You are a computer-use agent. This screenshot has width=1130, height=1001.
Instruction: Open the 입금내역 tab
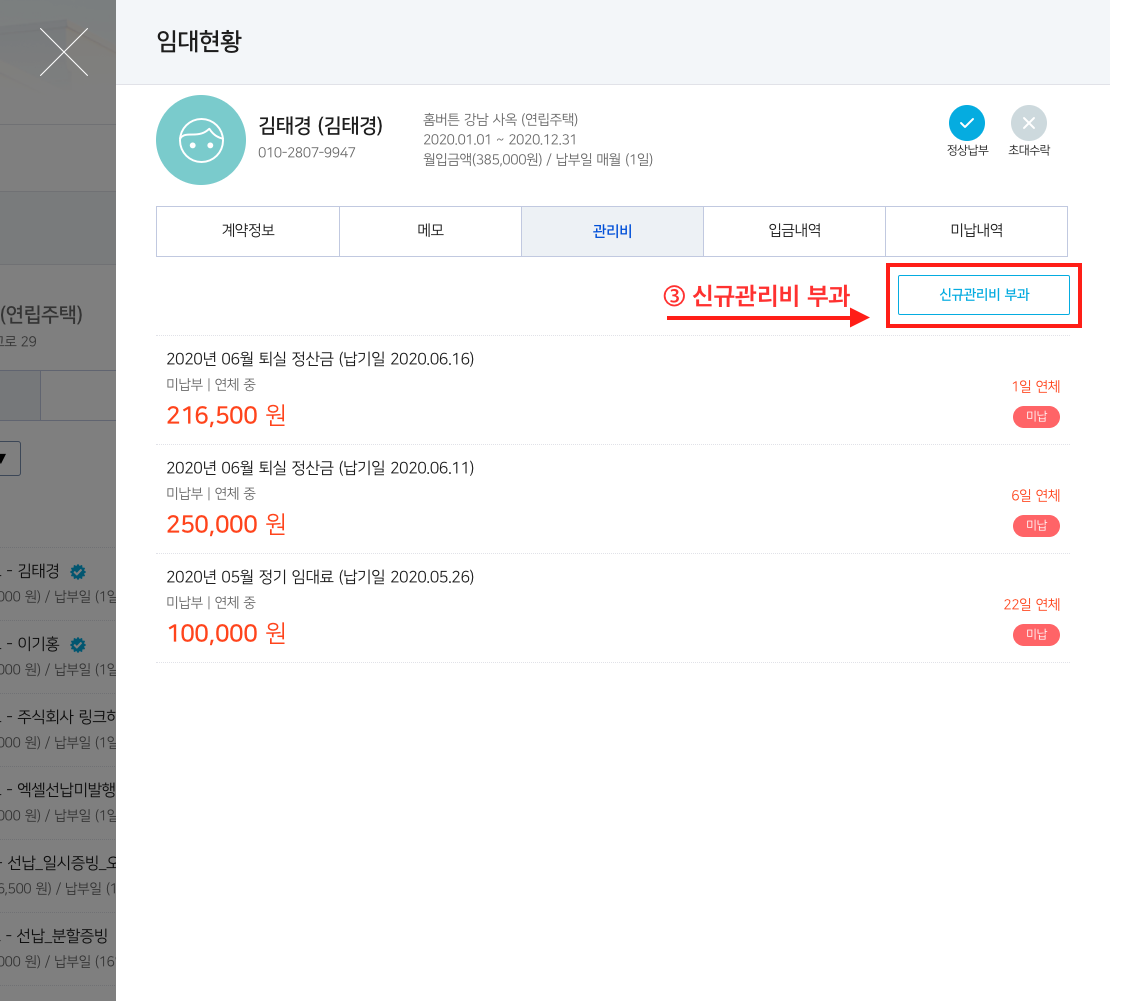pyautogui.click(x=794, y=231)
